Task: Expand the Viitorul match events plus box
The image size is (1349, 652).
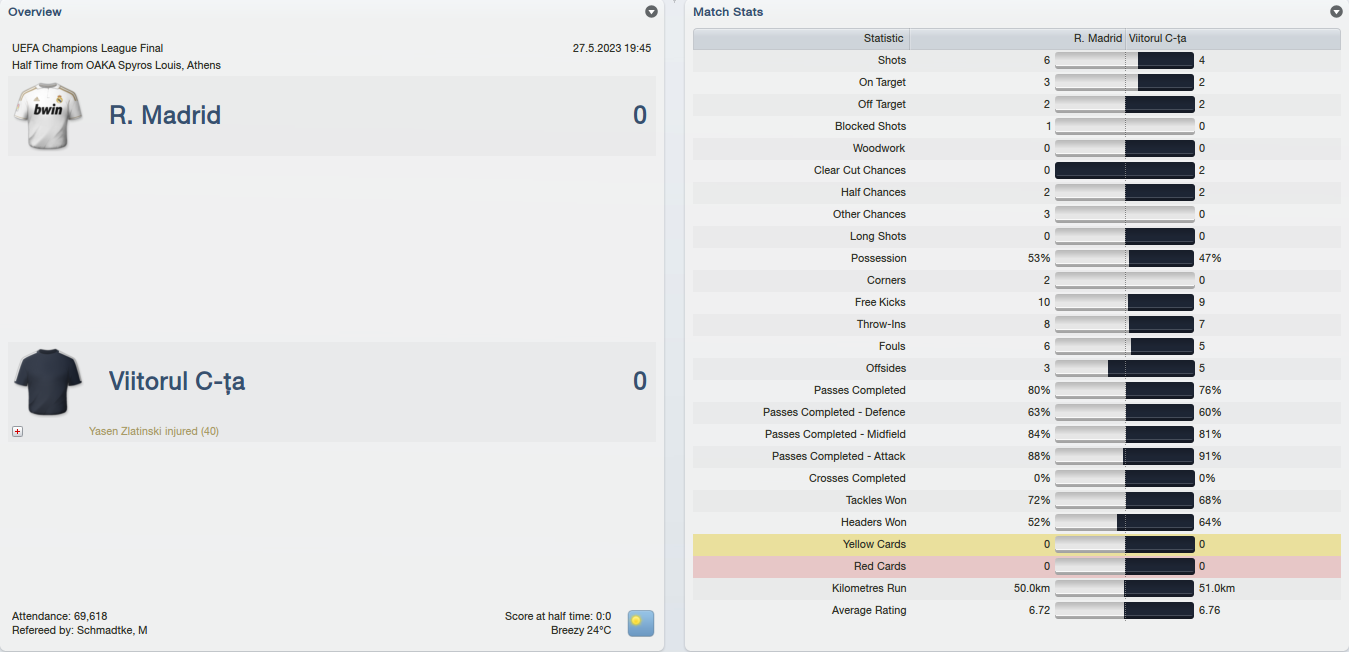Action: click(17, 432)
